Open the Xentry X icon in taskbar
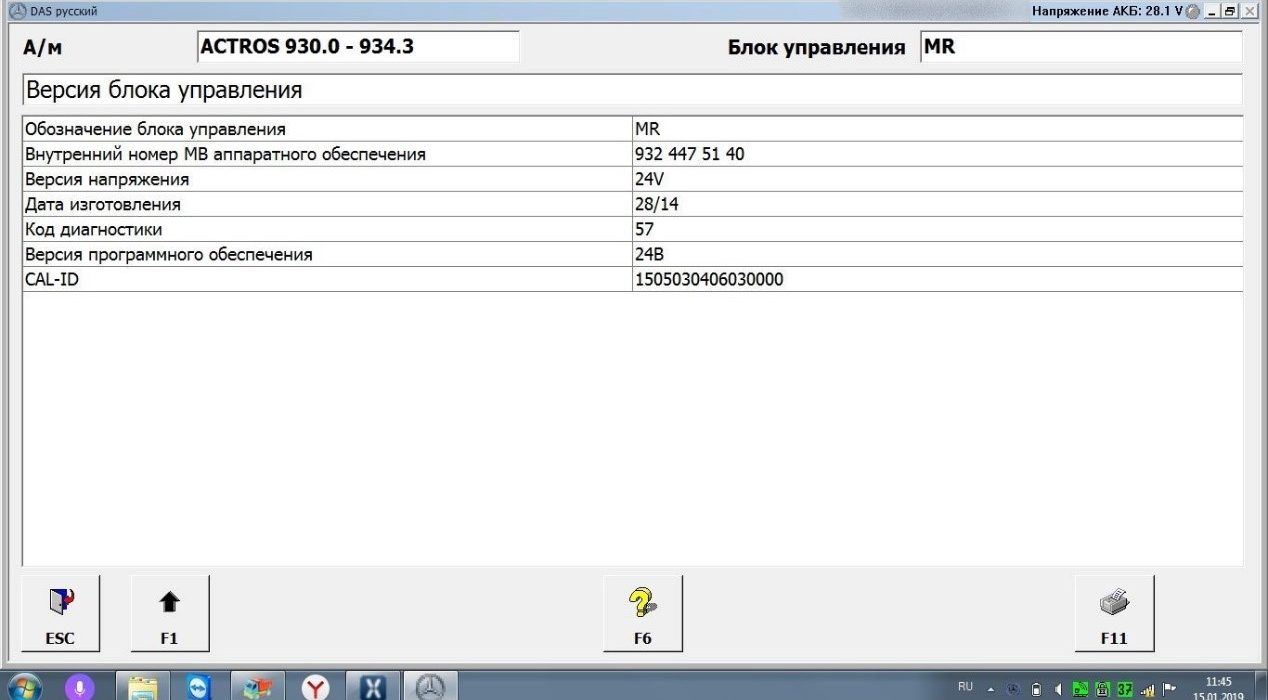The height and width of the screenshot is (700, 1268). (x=373, y=687)
